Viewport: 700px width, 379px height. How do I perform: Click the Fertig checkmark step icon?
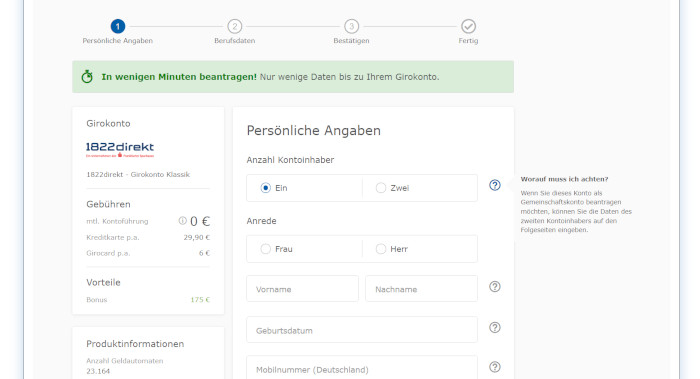coord(468,26)
